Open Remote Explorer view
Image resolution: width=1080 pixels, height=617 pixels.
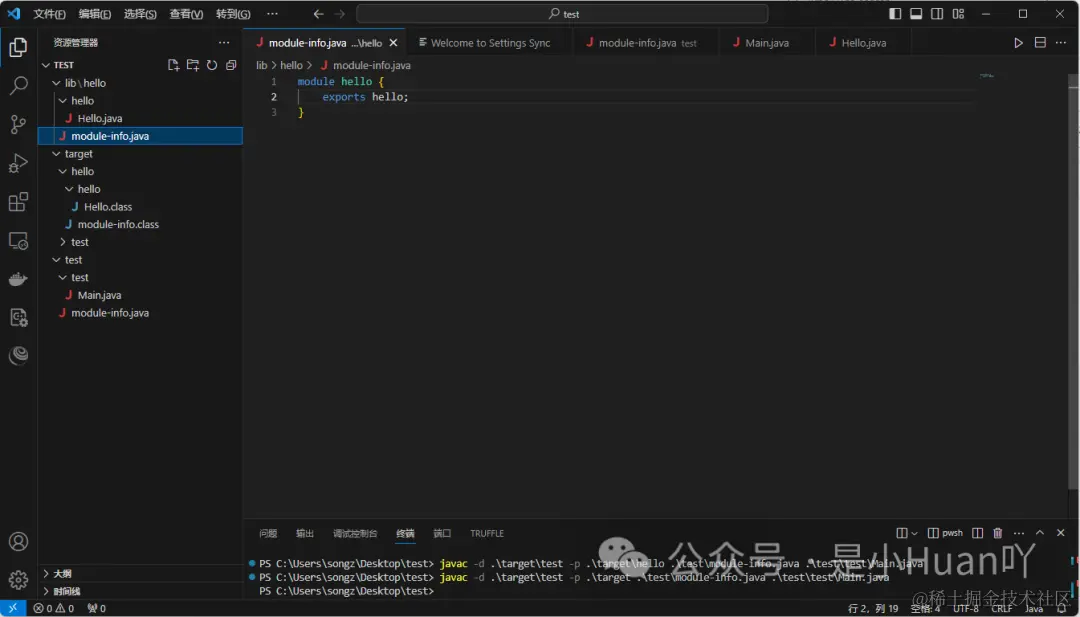(x=19, y=240)
